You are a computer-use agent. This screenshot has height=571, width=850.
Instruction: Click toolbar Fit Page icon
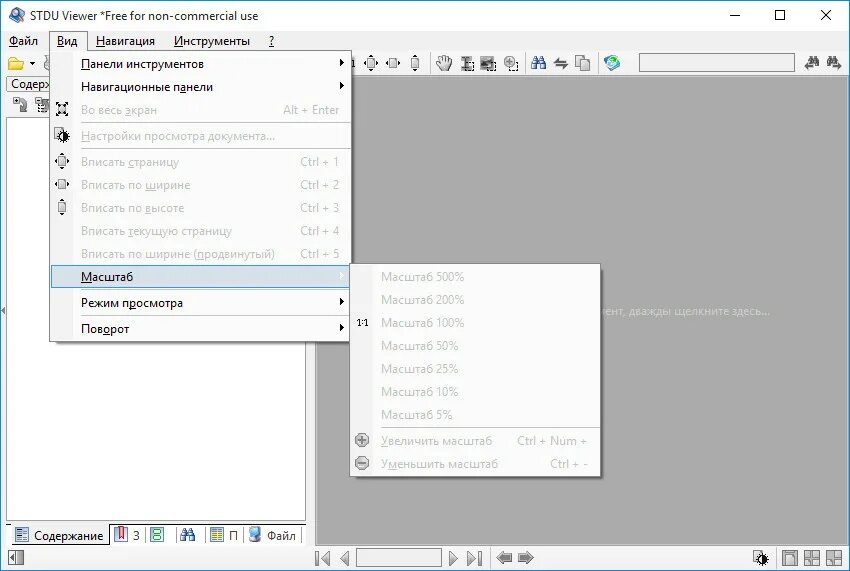click(371, 63)
